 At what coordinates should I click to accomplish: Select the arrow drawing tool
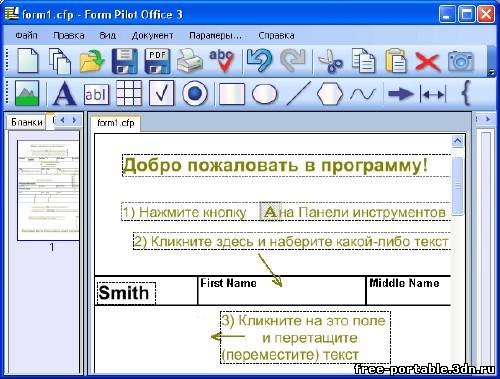coord(401,94)
